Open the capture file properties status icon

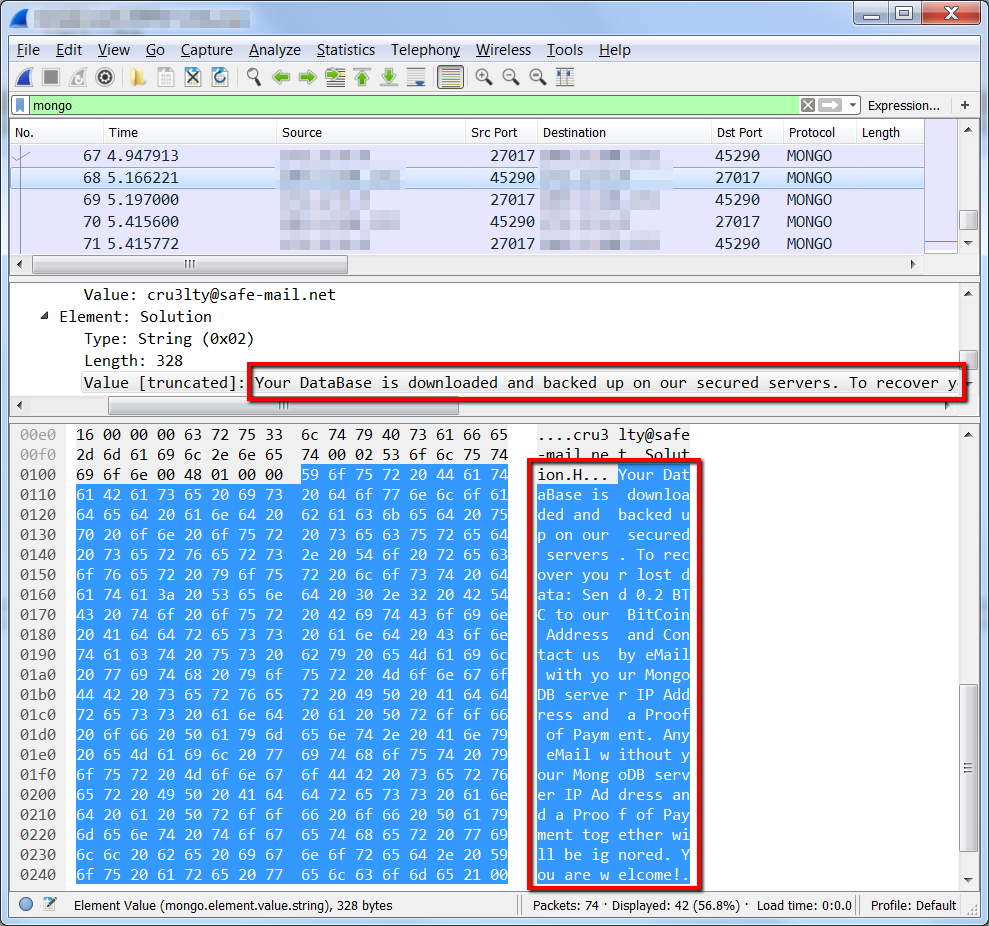pyautogui.click(x=50, y=904)
